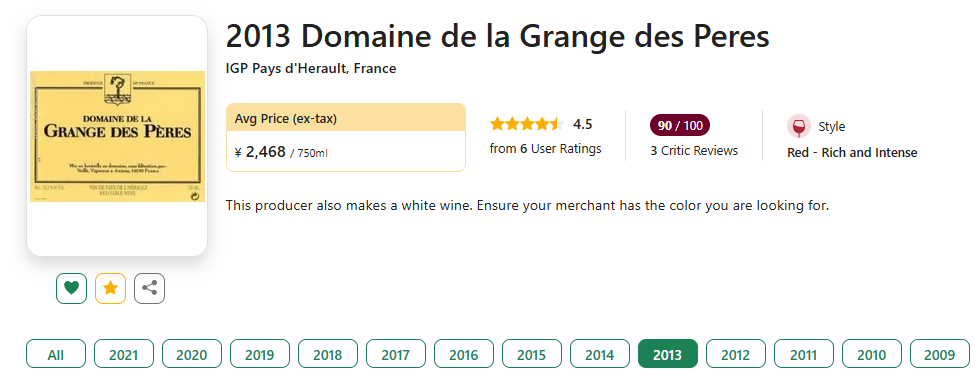Click the 'from 6 User Ratings' link
Screen dimensions: 975x379
click(545, 148)
